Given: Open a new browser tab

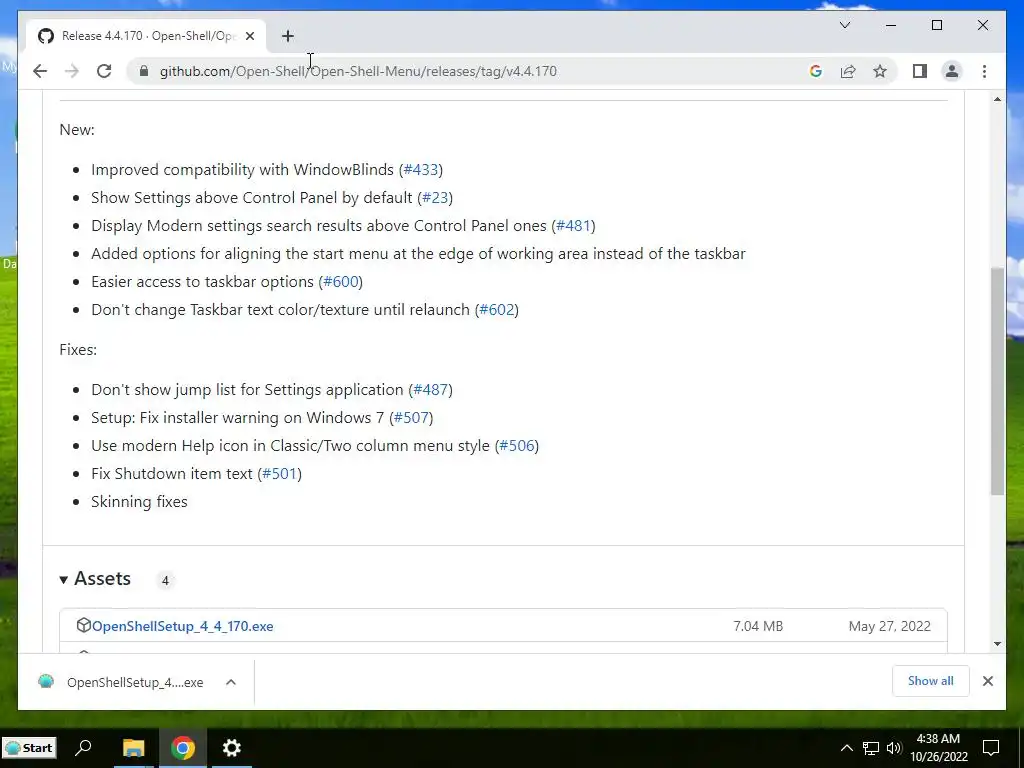Looking at the screenshot, I should click(287, 36).
